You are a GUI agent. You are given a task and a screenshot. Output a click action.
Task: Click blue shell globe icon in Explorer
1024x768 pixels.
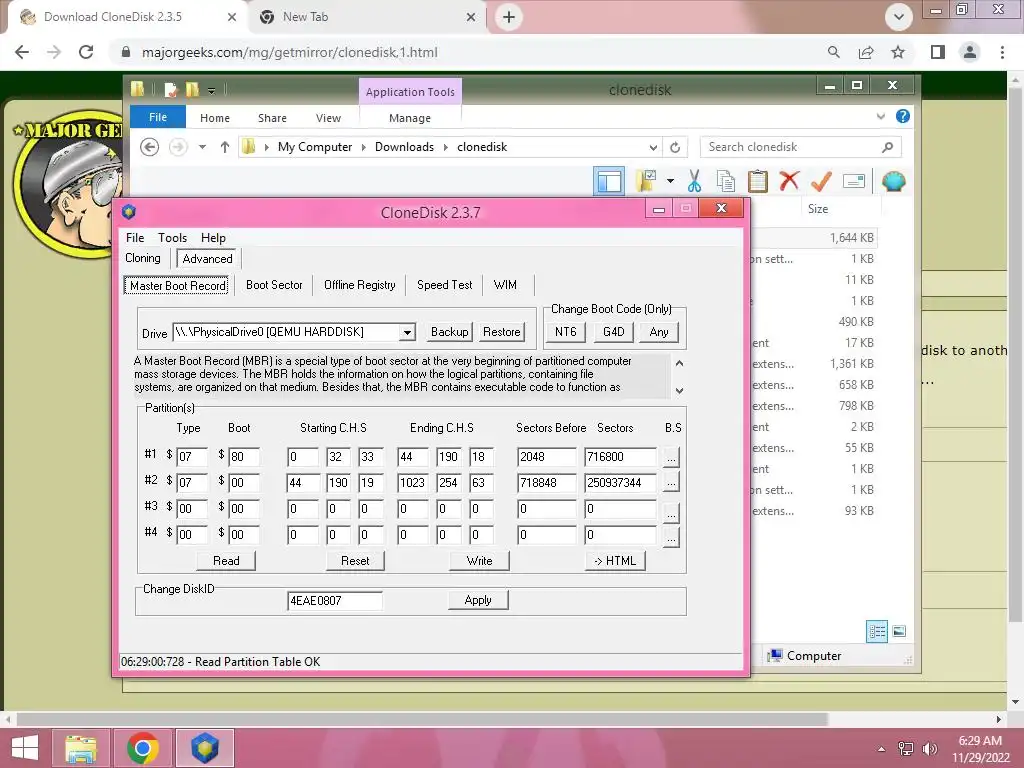pos(893,181)
